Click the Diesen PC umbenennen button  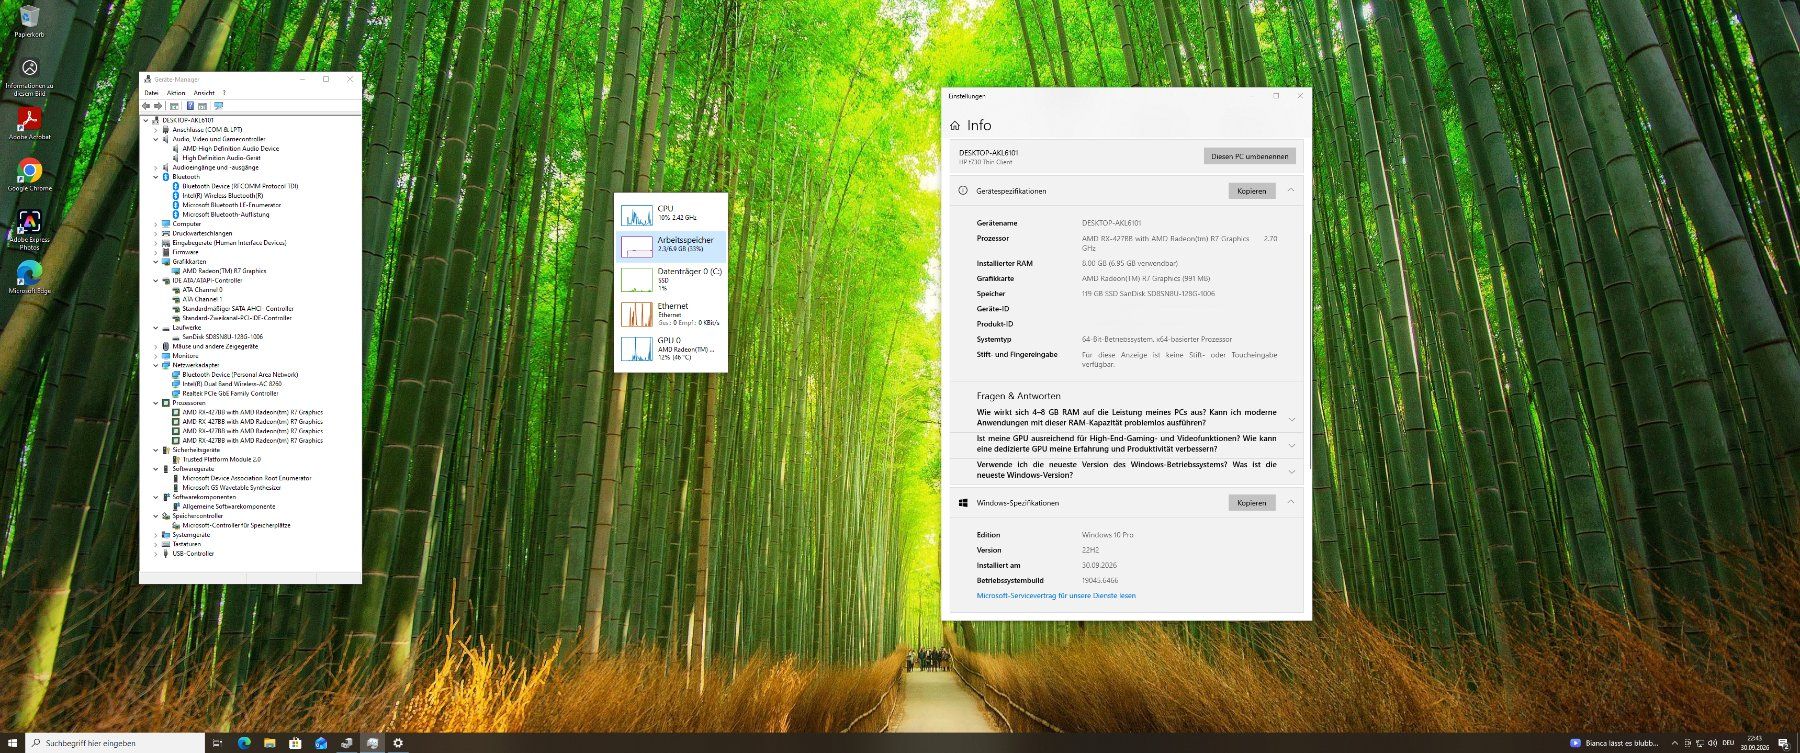(x=1249, y=156)
